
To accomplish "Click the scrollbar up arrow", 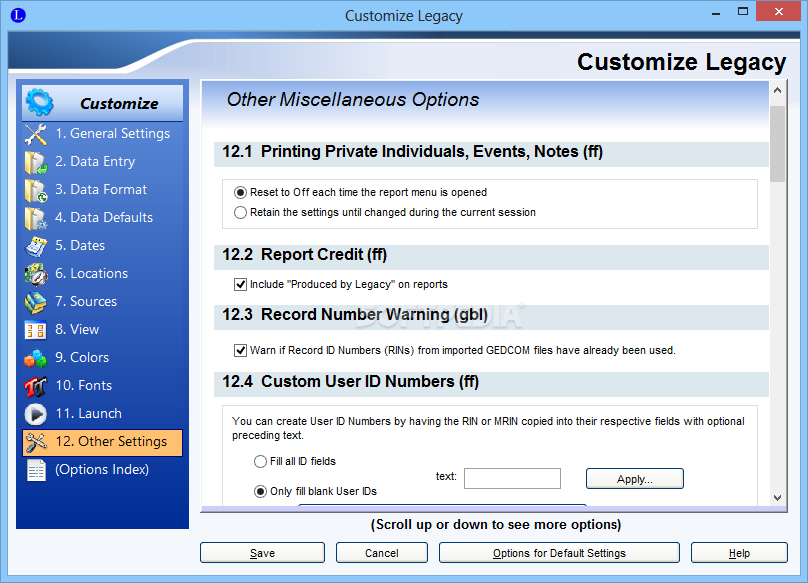I will (x=778, y=90).
